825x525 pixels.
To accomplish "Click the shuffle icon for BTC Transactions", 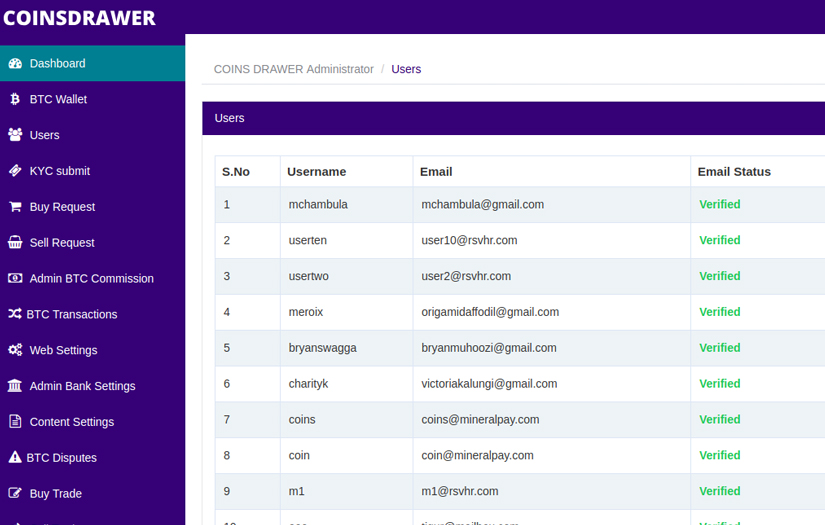I will [15, 314].
